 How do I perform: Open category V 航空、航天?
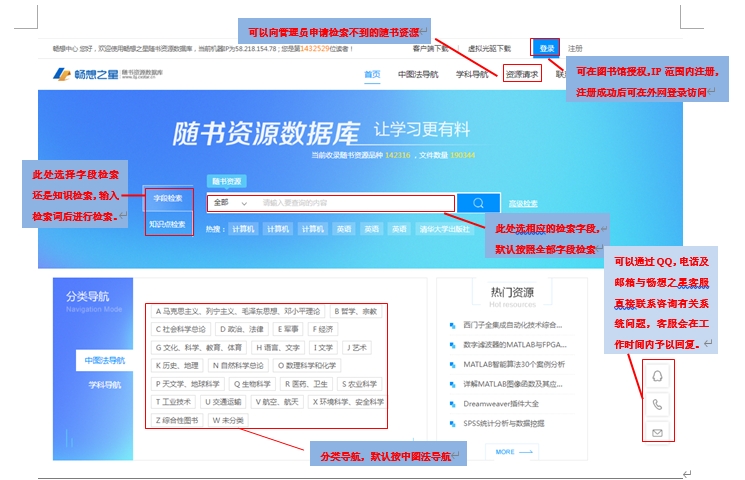[x=277, y=402]
